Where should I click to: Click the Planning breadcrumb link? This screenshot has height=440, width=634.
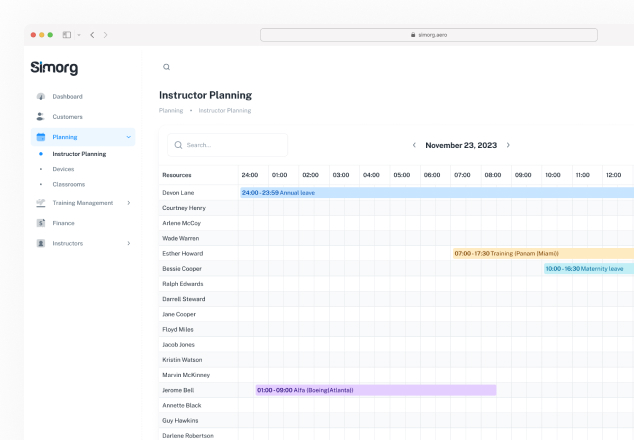click(x=171, y=110)
